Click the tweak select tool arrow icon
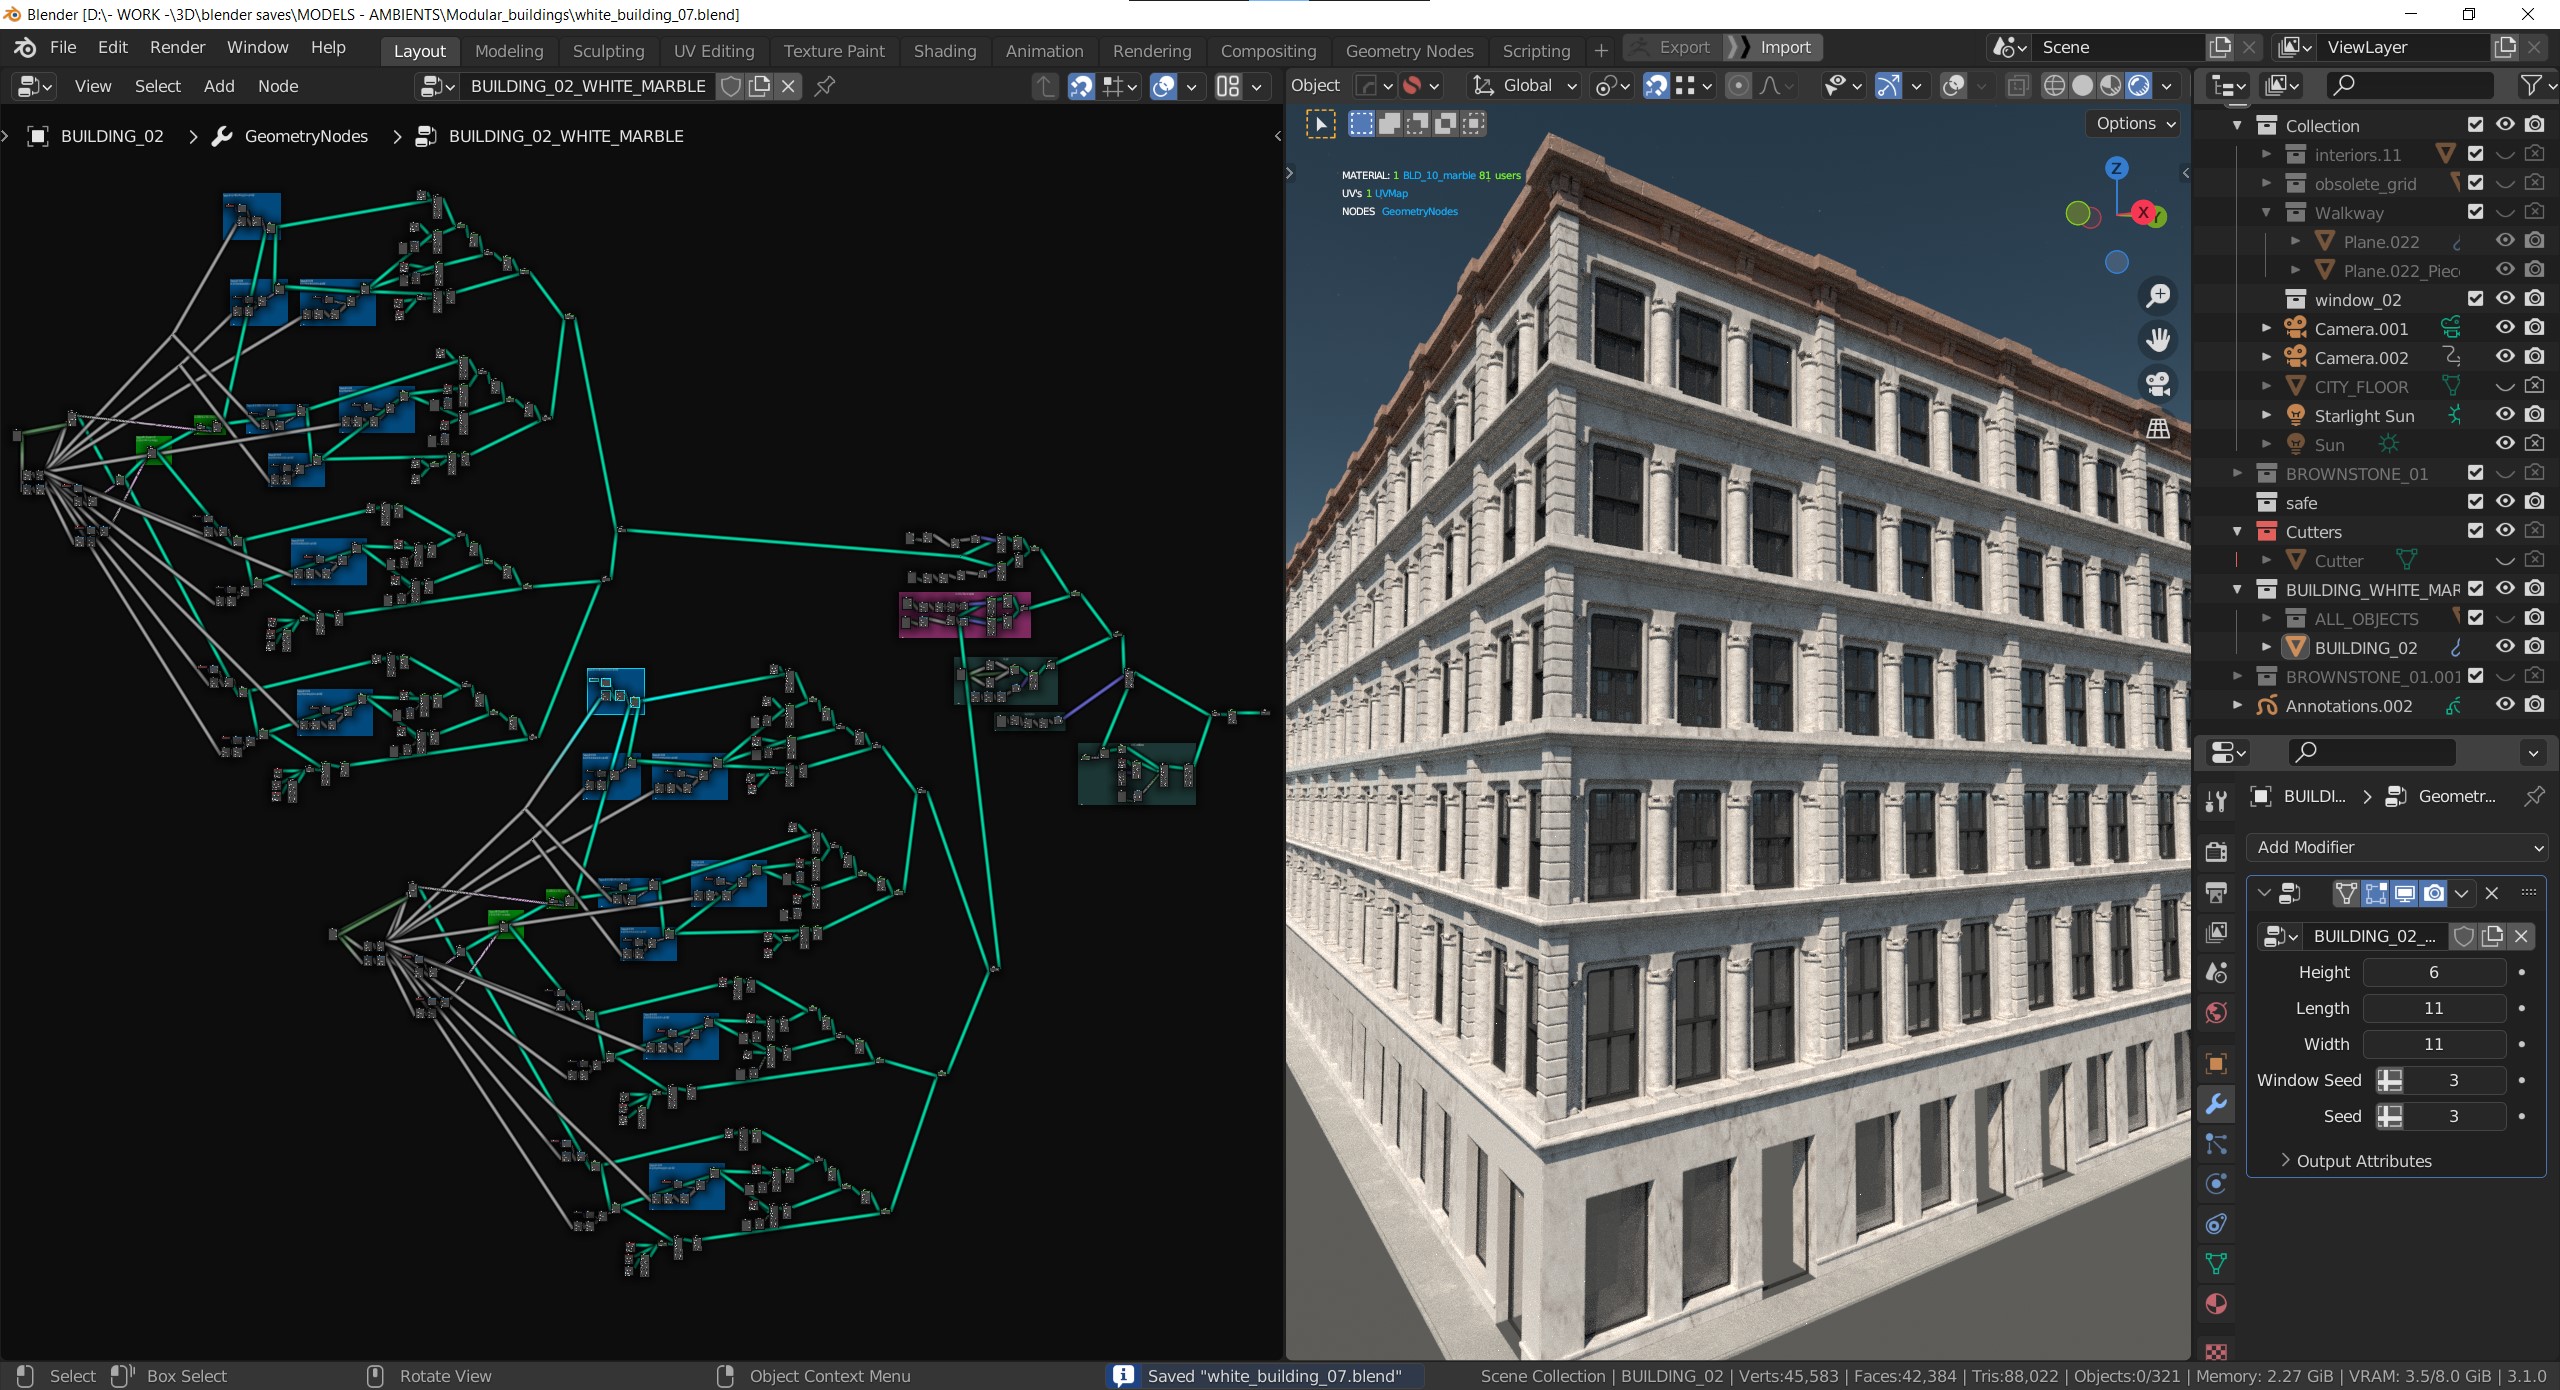Screen dimensions: 2560x1390 [x=1320, y=124]
